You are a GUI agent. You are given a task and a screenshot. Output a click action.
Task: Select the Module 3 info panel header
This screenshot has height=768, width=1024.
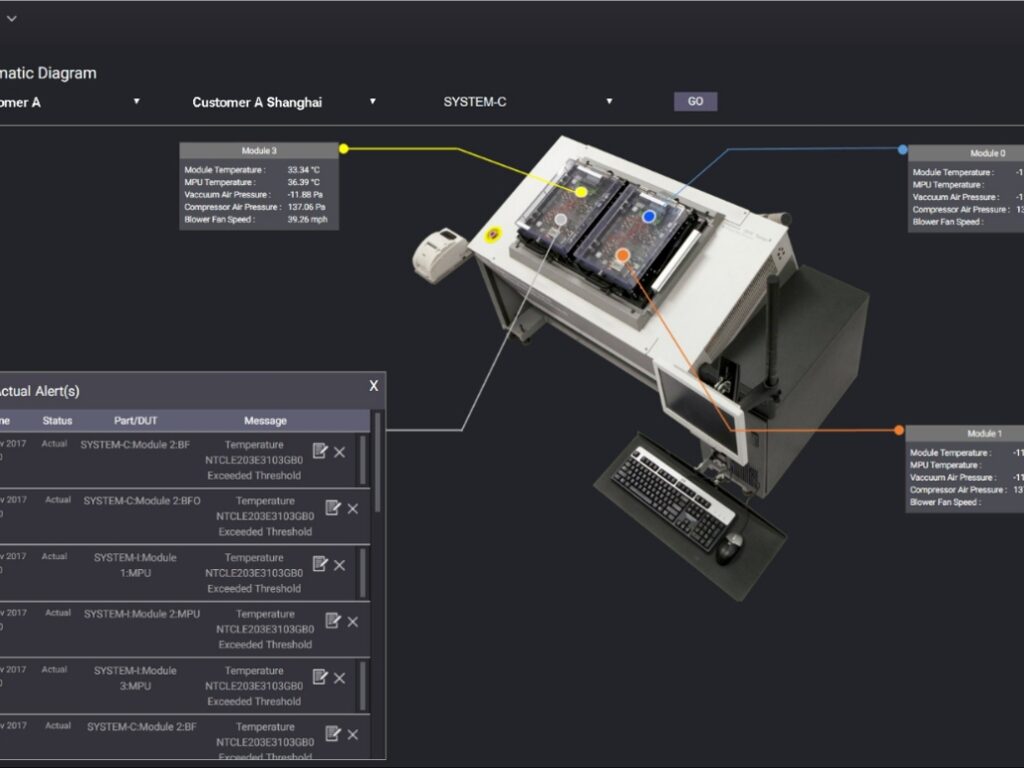(x=258, y=150)
